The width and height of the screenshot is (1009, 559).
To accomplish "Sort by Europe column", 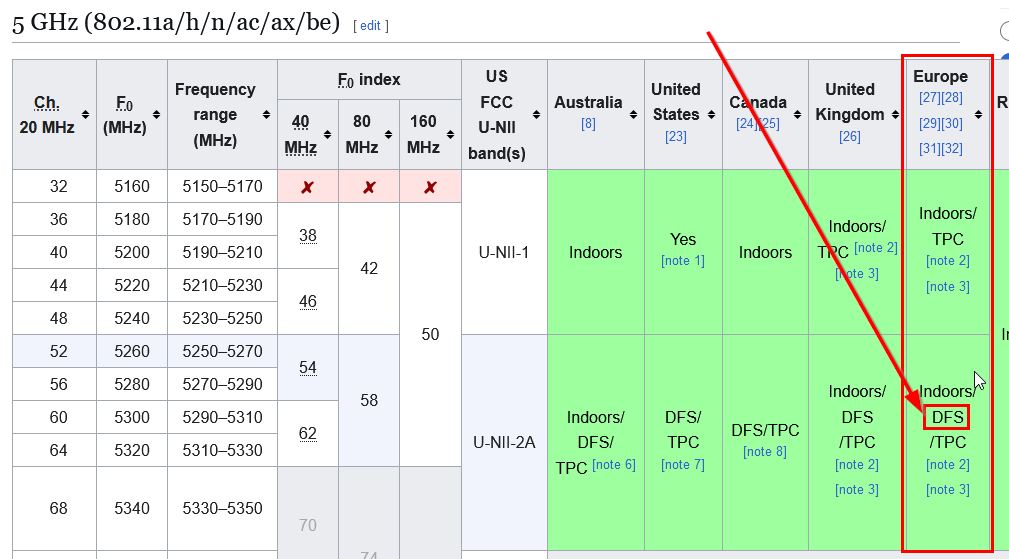I will coord(978,115).
